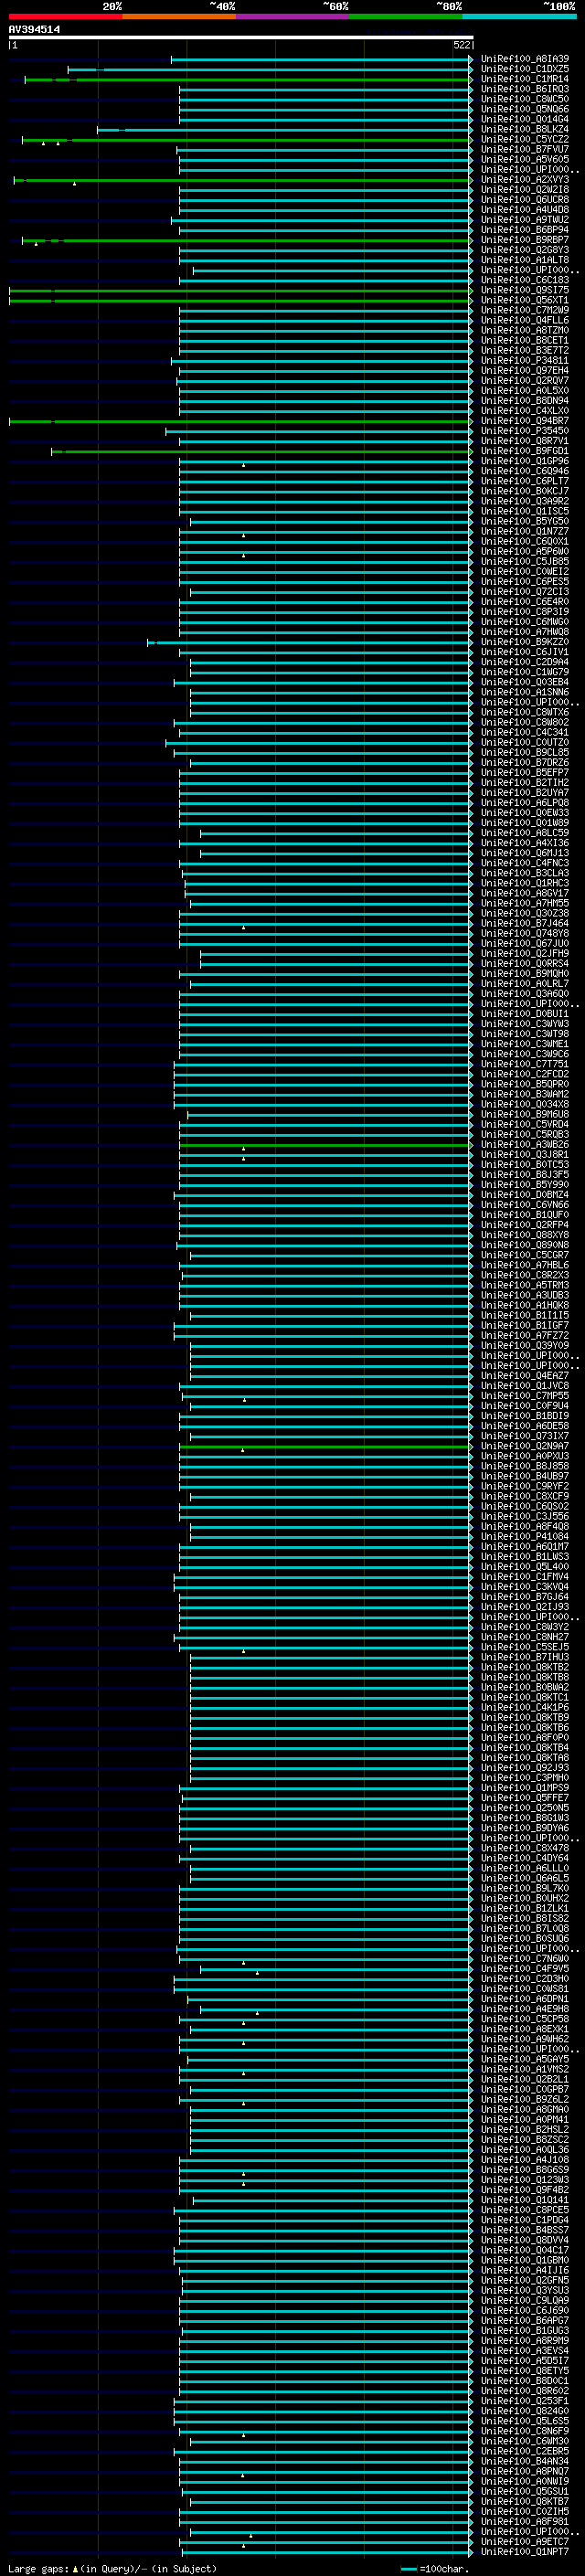This screenshot has height=2576, width=585.
Task: Click the hit label UniRef100_Q4FLL6
Action: (525, 320)
